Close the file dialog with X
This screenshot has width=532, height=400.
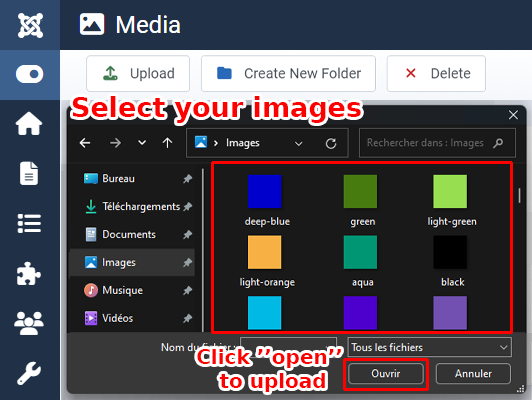pyautogui.click(x=513, y=115)
